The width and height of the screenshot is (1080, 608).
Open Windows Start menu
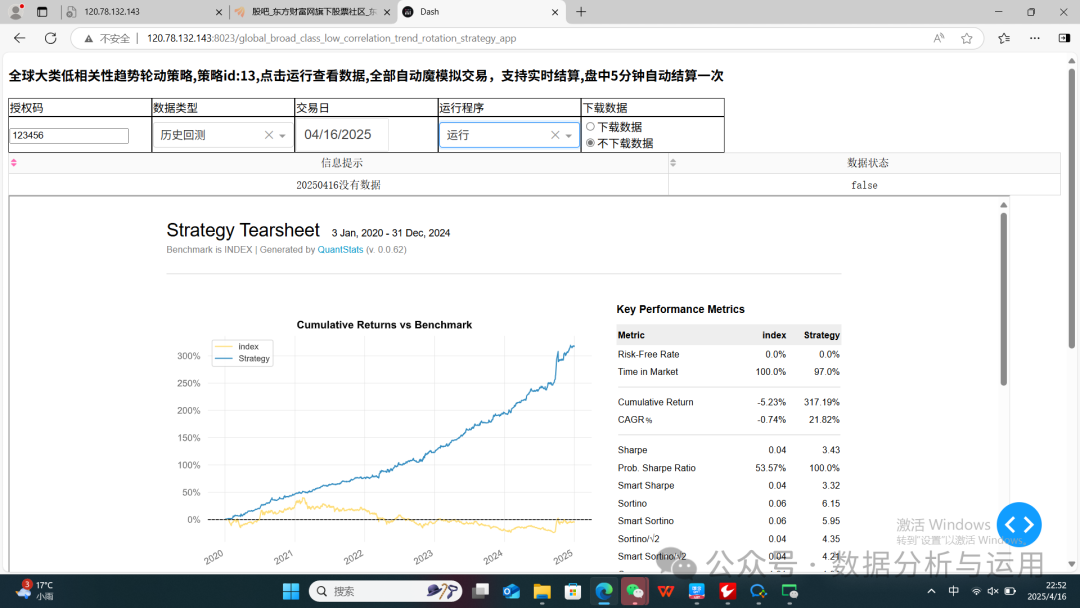click(291, 591)
